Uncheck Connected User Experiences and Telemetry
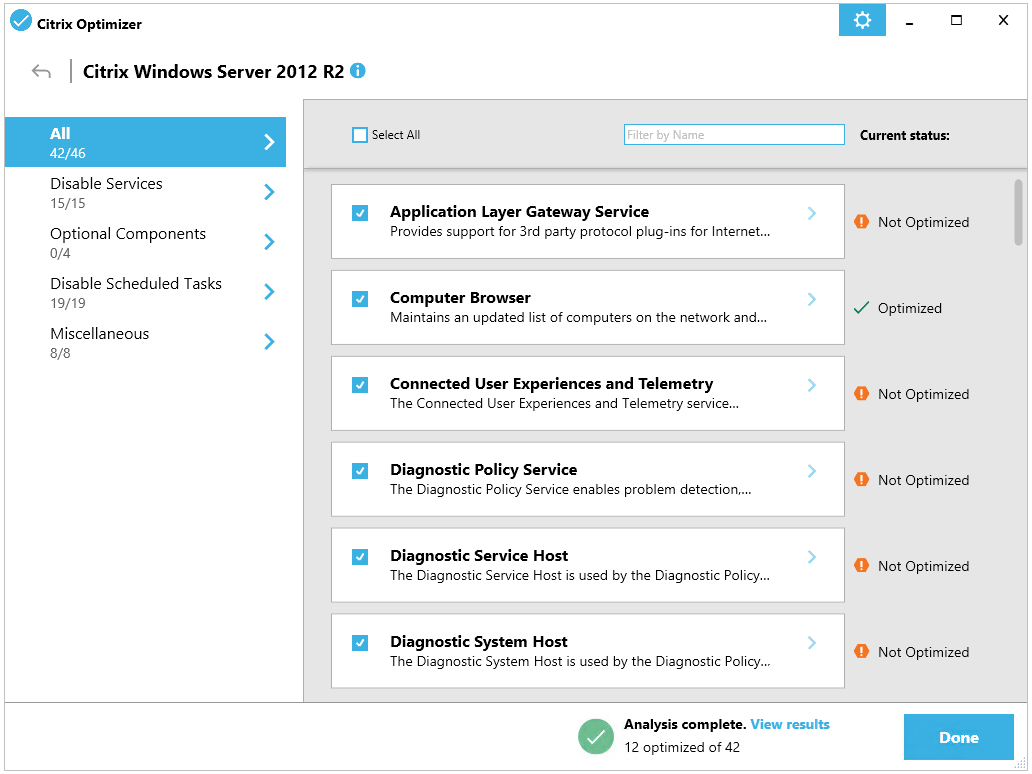1032x774 pixels. 360,384
